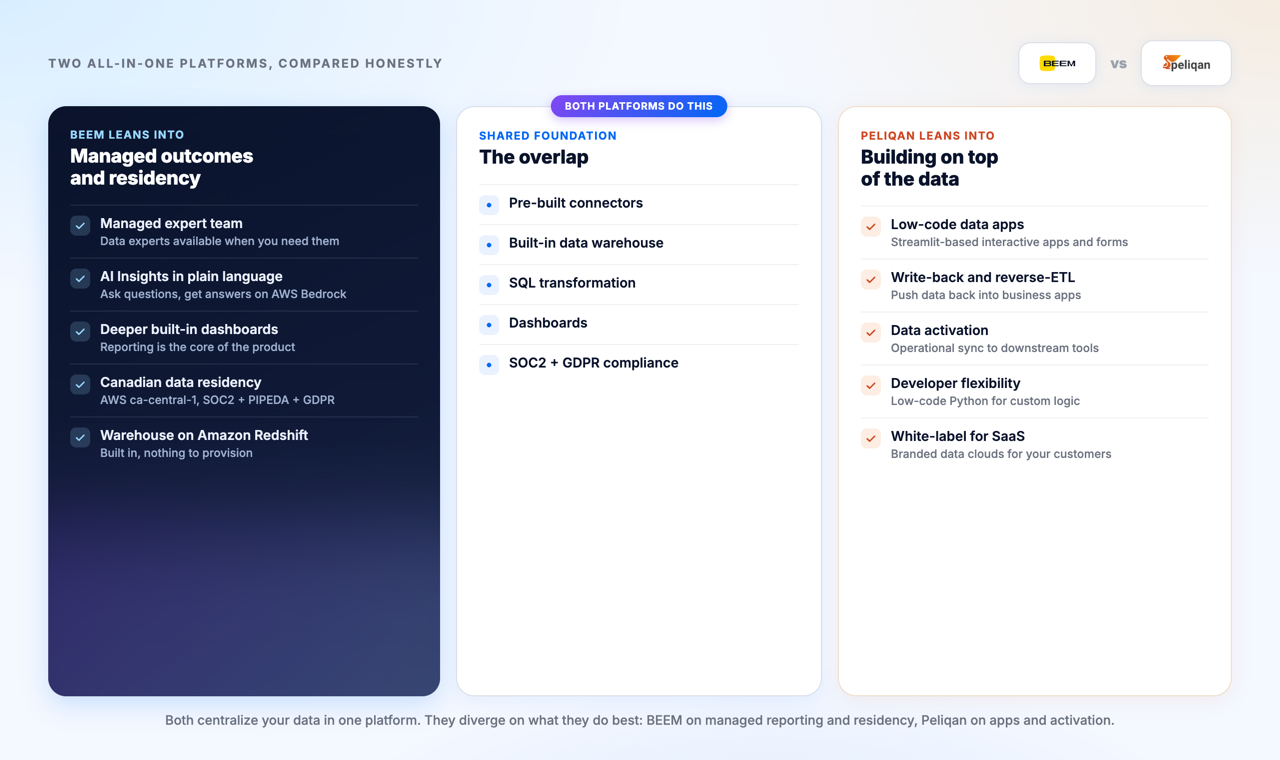The image size is (1280, 760).
Task: Click the 'Data activation' title
Action: pyautogui.click(x=940, y=331)
